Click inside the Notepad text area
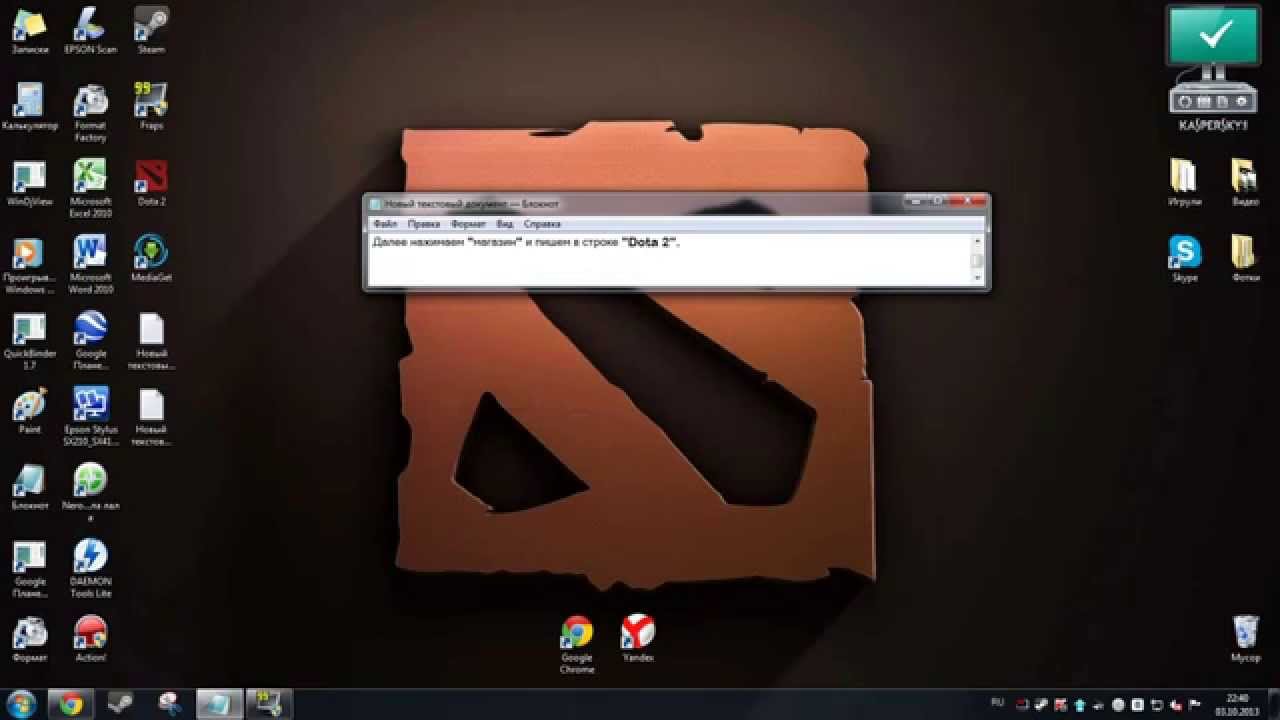The height and width of the screenshot is (720, 1280). coord(660,265)
